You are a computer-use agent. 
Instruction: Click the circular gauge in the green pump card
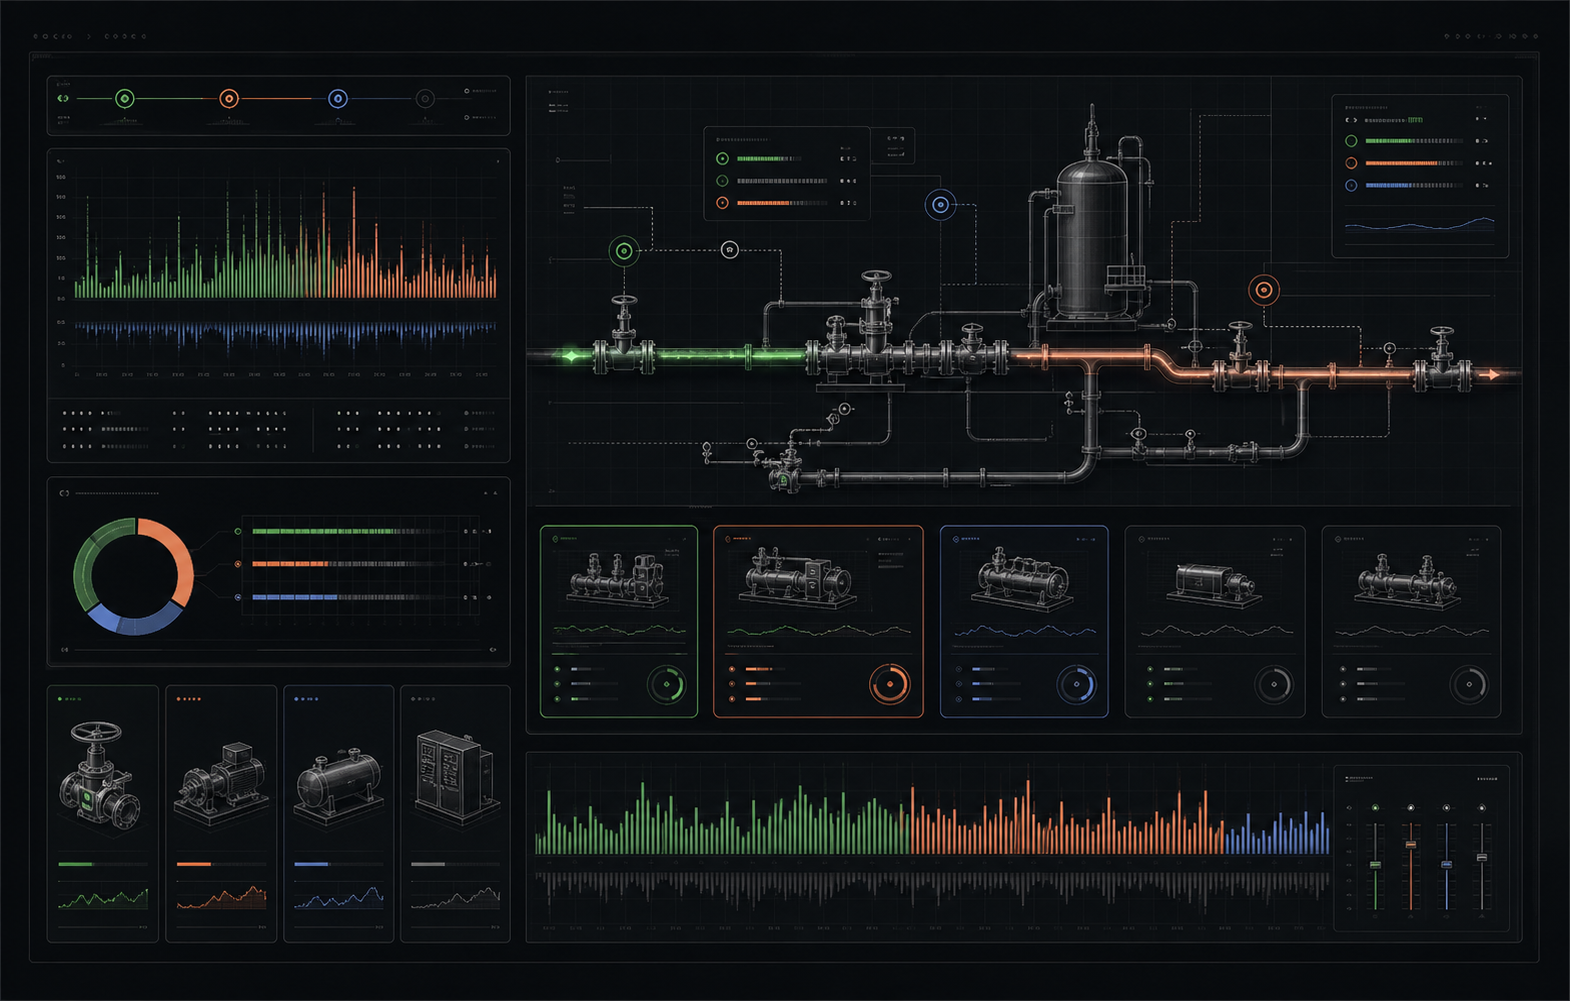tap(666, 685)
